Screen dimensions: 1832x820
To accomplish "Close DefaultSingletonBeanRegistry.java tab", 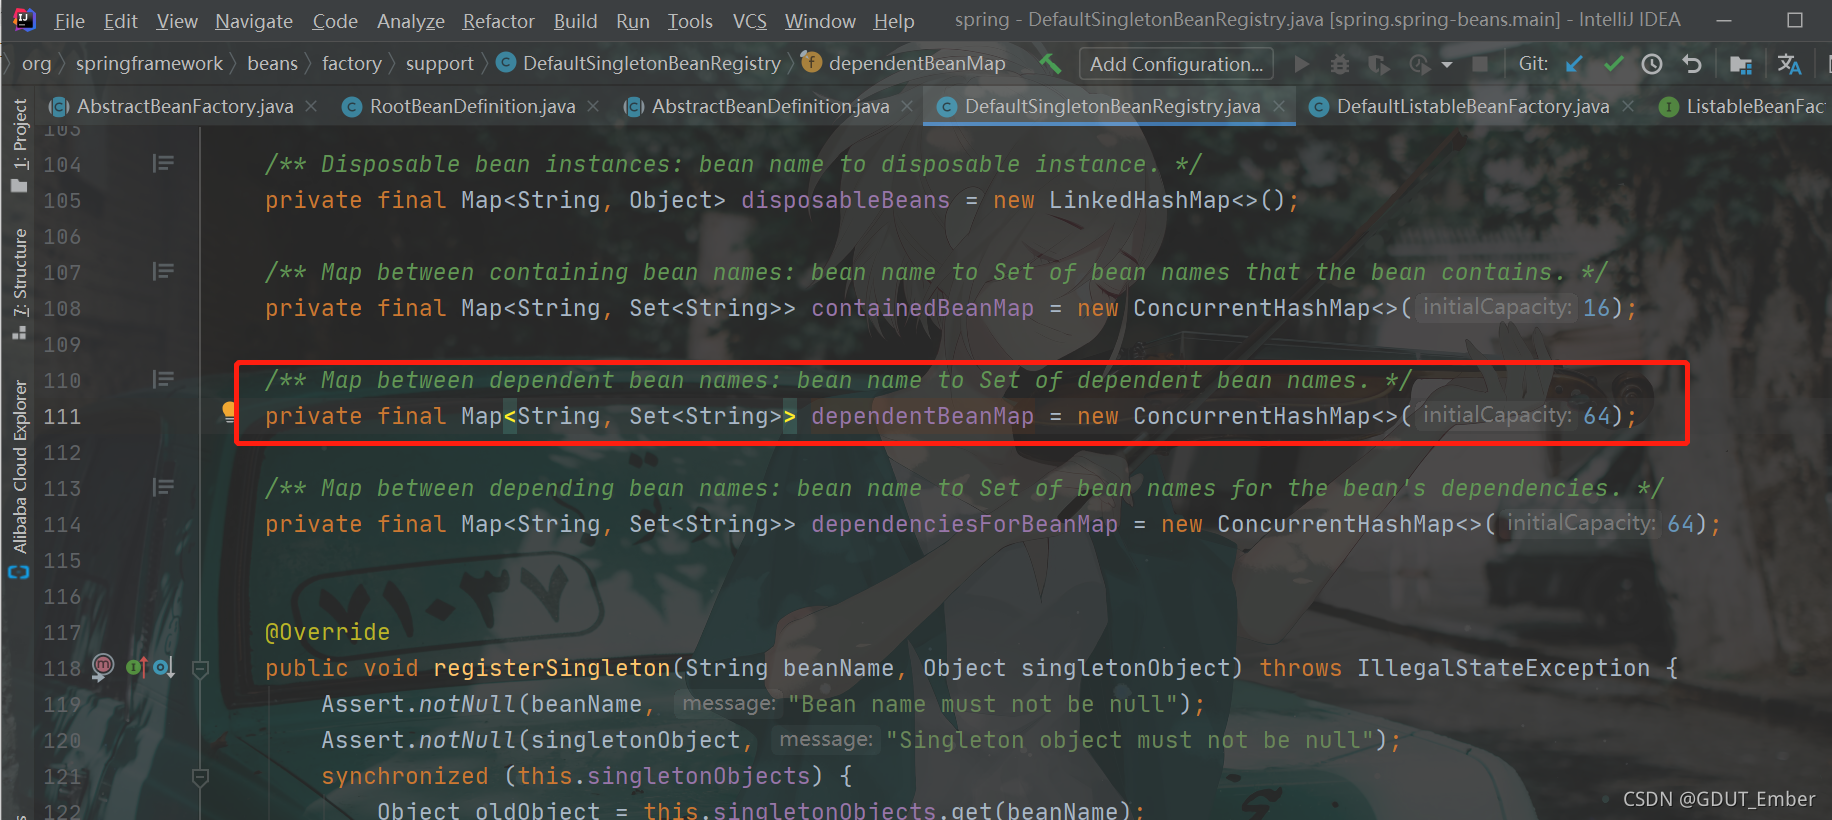I will [1278, 106].
